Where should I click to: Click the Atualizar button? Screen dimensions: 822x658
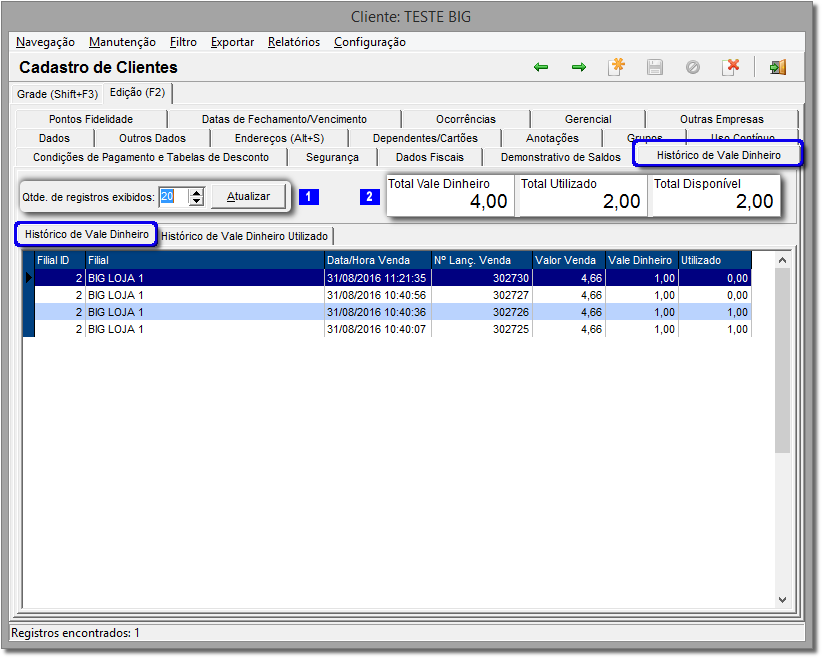tap(248, 197)
